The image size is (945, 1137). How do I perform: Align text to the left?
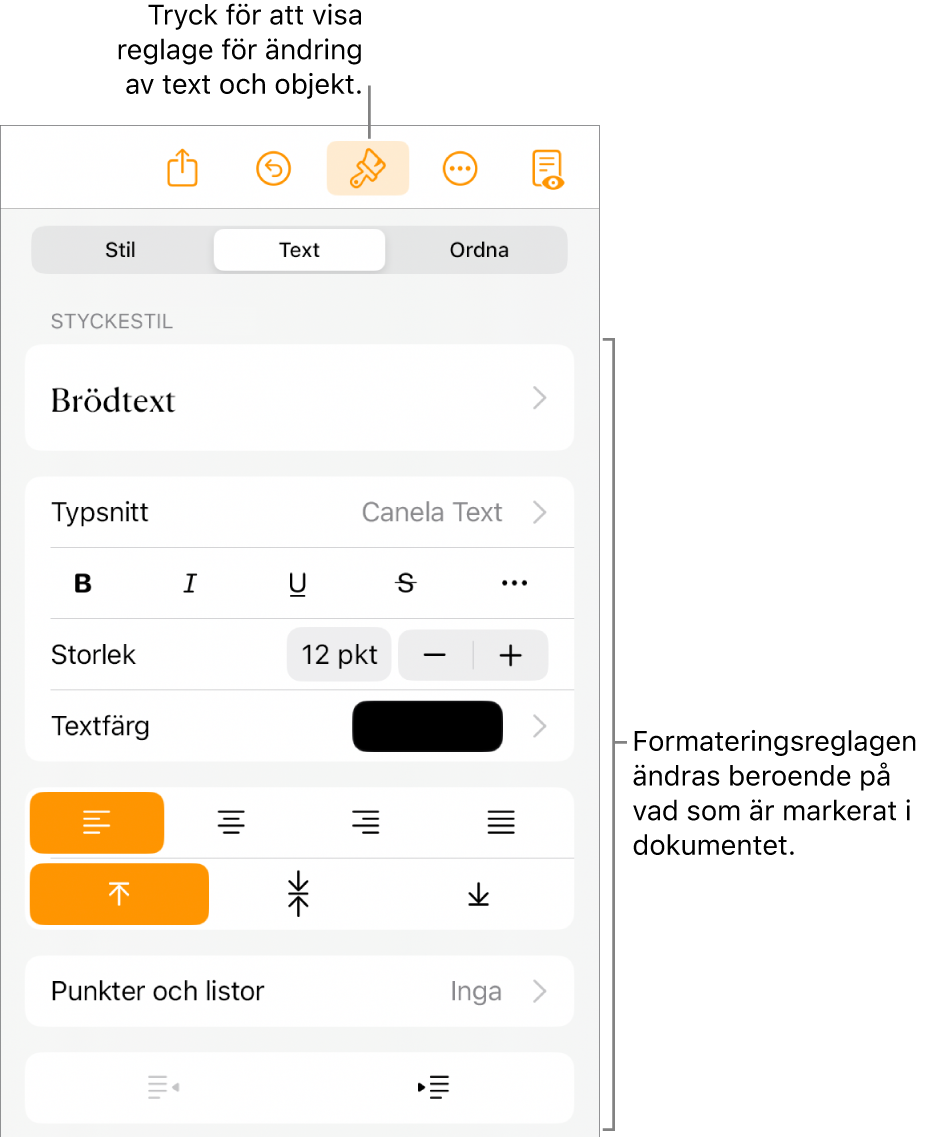coord(96,822)
